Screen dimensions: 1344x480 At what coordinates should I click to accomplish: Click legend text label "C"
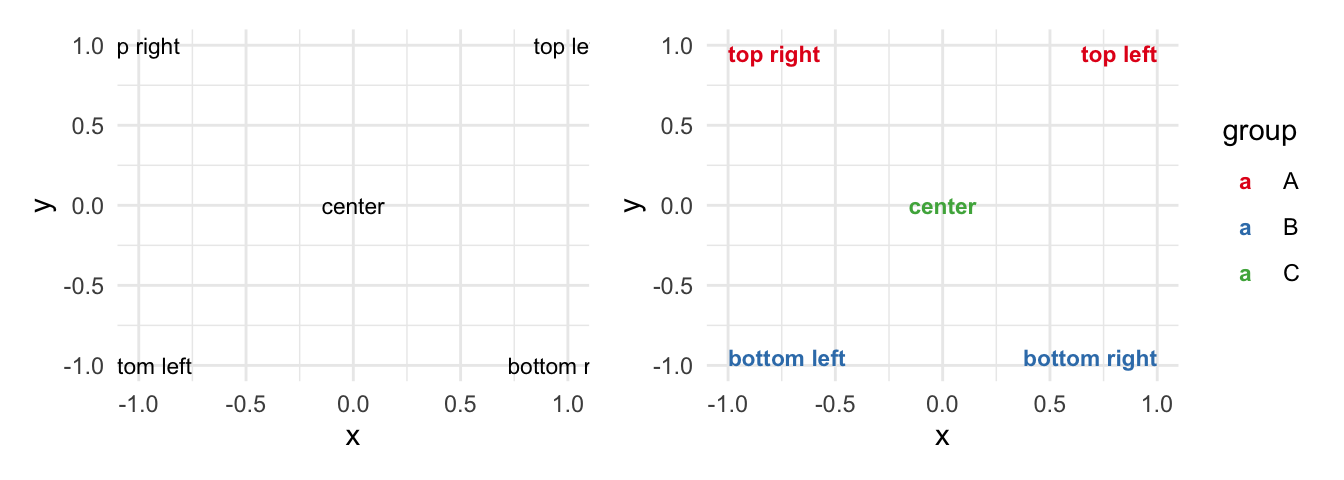pyautogui.click(x=1290, y=274)
